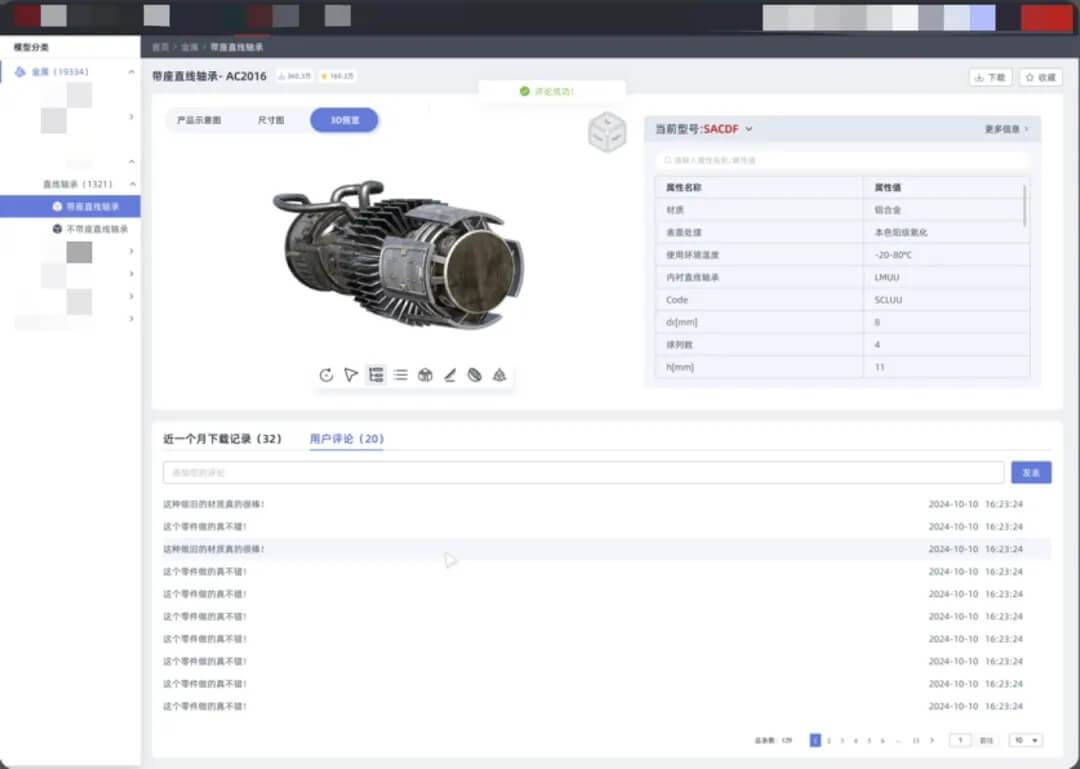Open the model structure tree tool

point(376,375)
